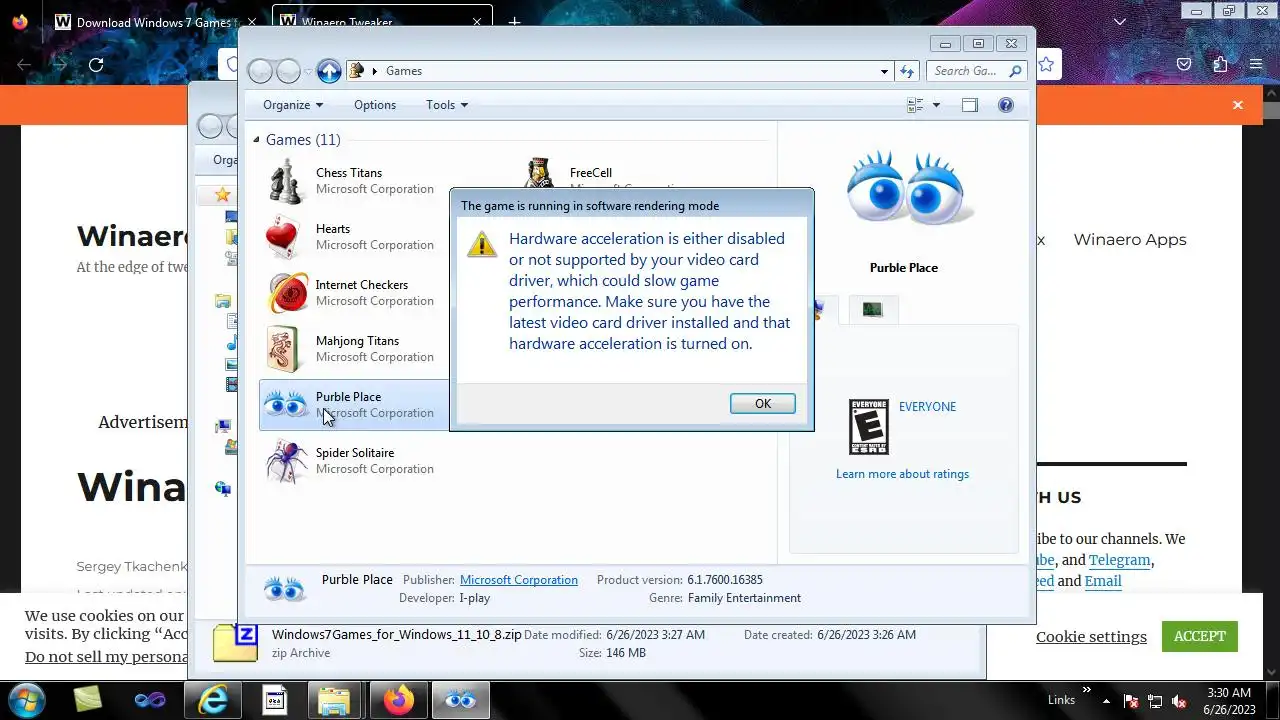Click the Games breadcrumb arrow
Image resolution: width=1280 pixels, height=720 pixels.
coord(375,71)
